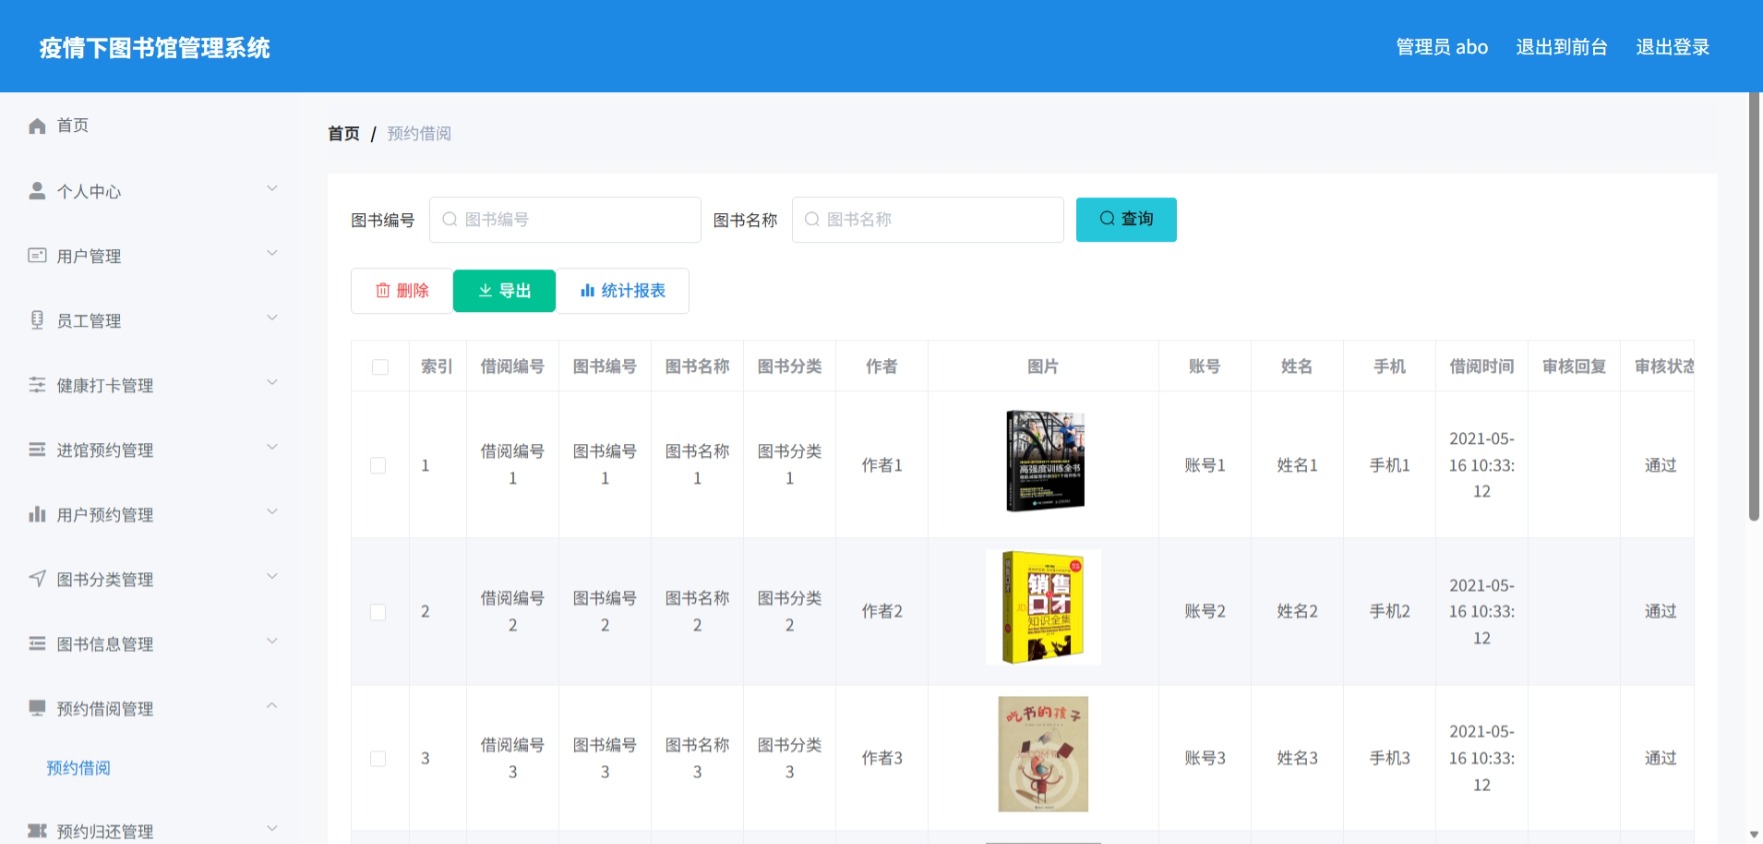Click the microphone icon next to 员工管理
This screenshot has height=844, width=1763.
point(37,320)
